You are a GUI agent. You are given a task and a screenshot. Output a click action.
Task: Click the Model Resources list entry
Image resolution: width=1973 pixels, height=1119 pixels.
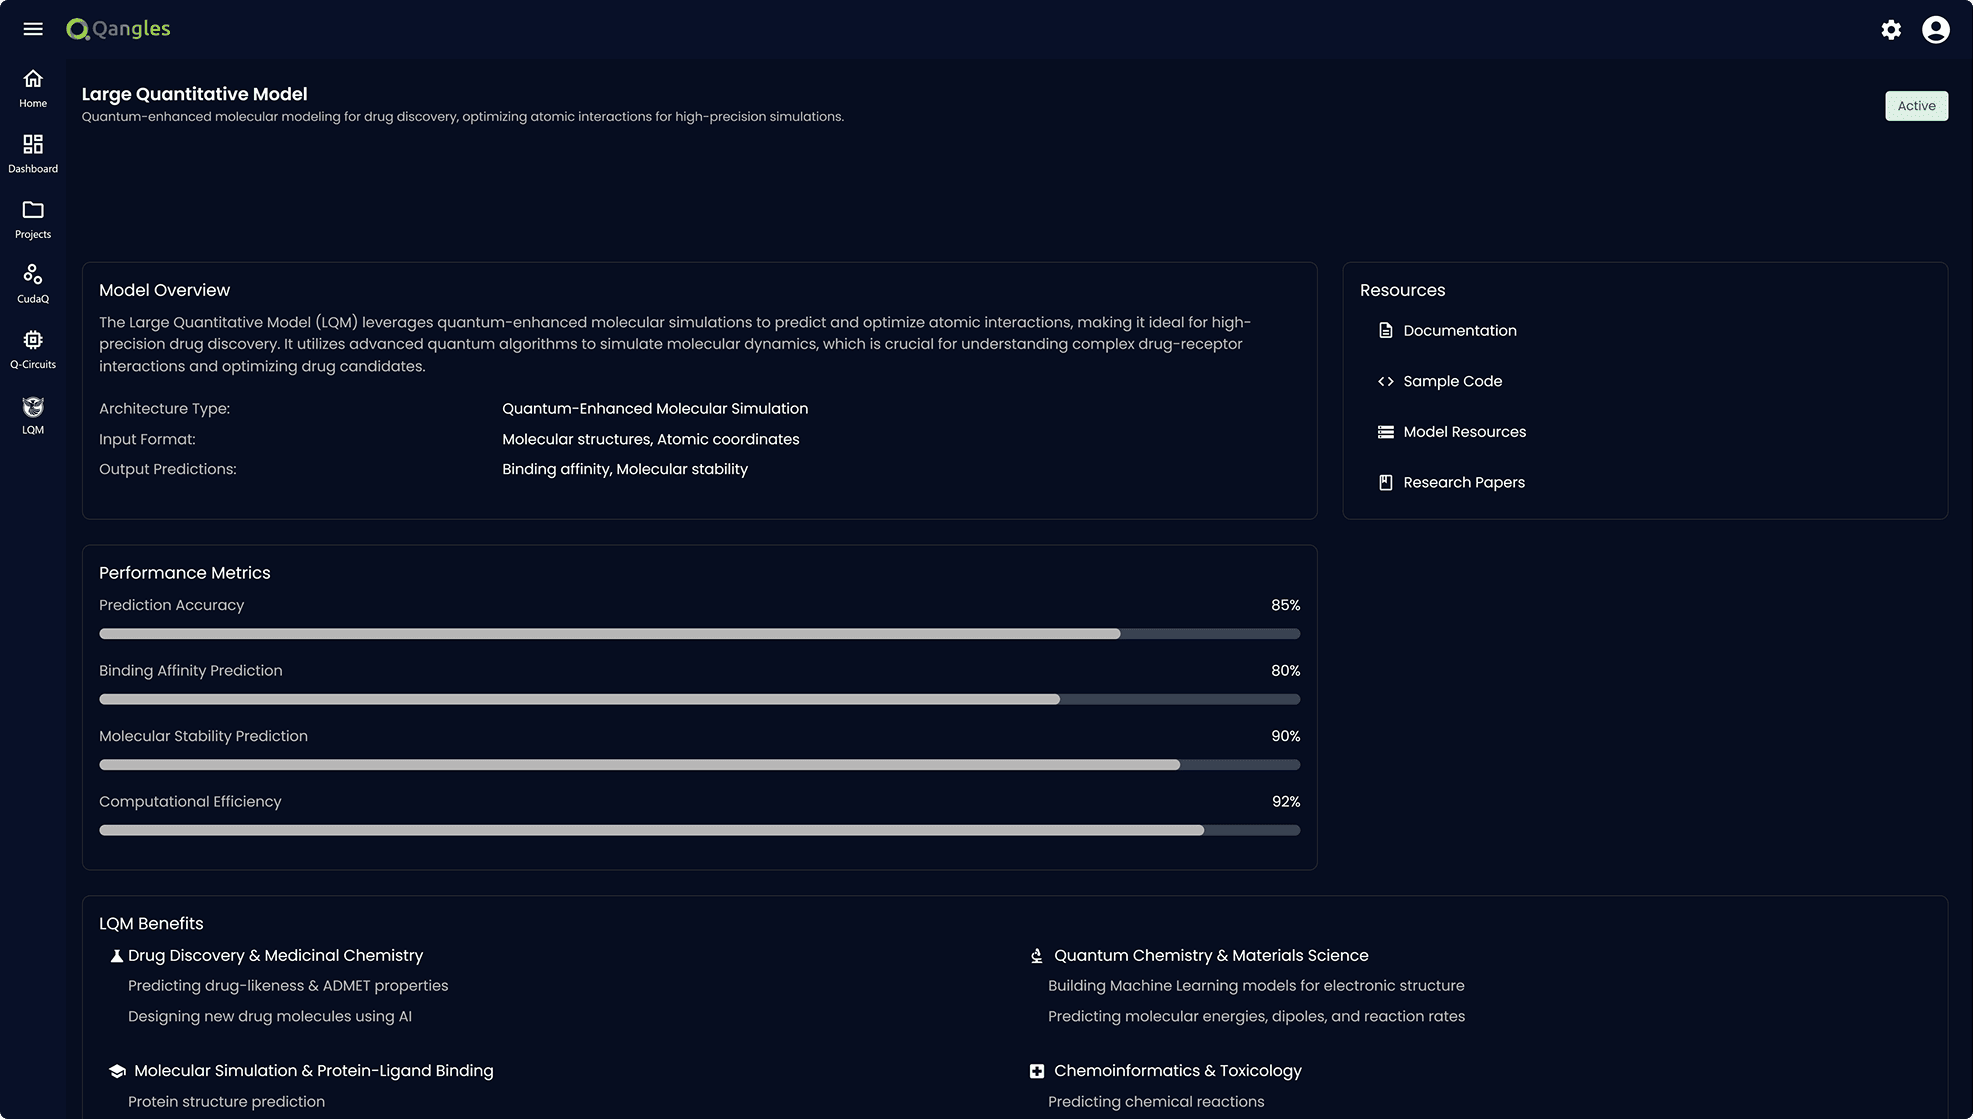(x=1464, y=431)
